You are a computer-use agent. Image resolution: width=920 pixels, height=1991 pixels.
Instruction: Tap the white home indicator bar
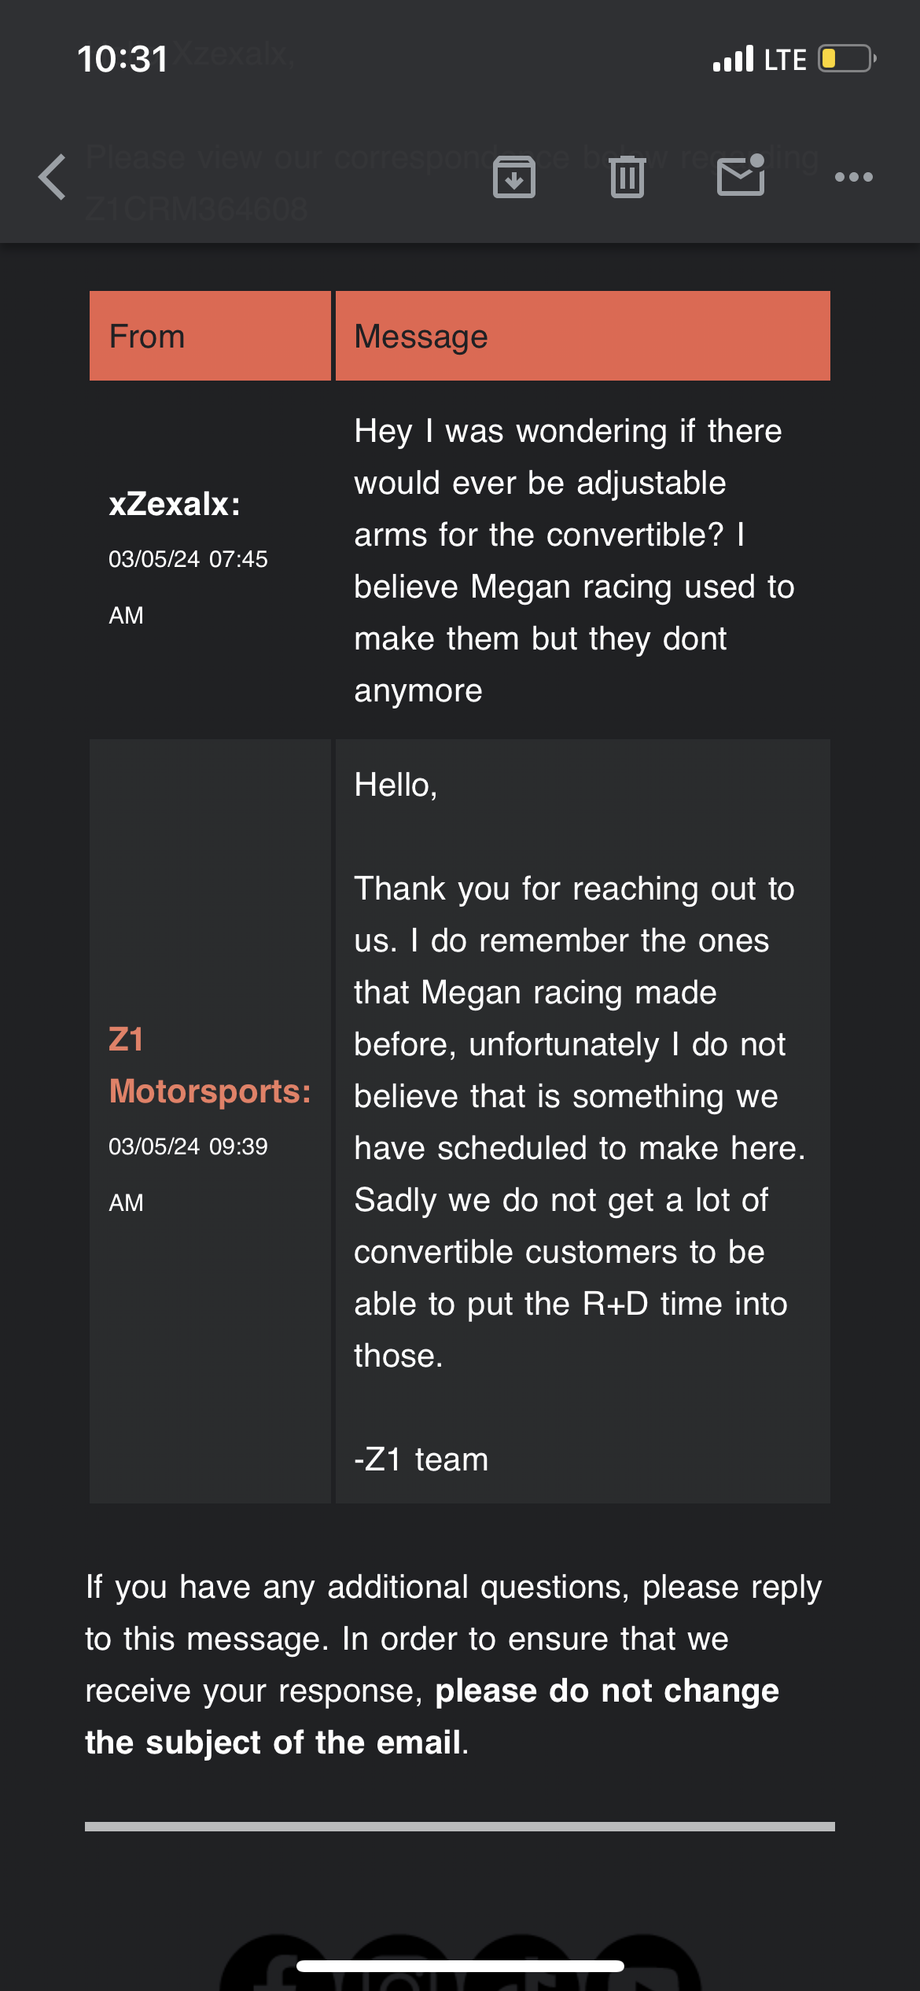pyautogui.click(x=460, y=1966)
